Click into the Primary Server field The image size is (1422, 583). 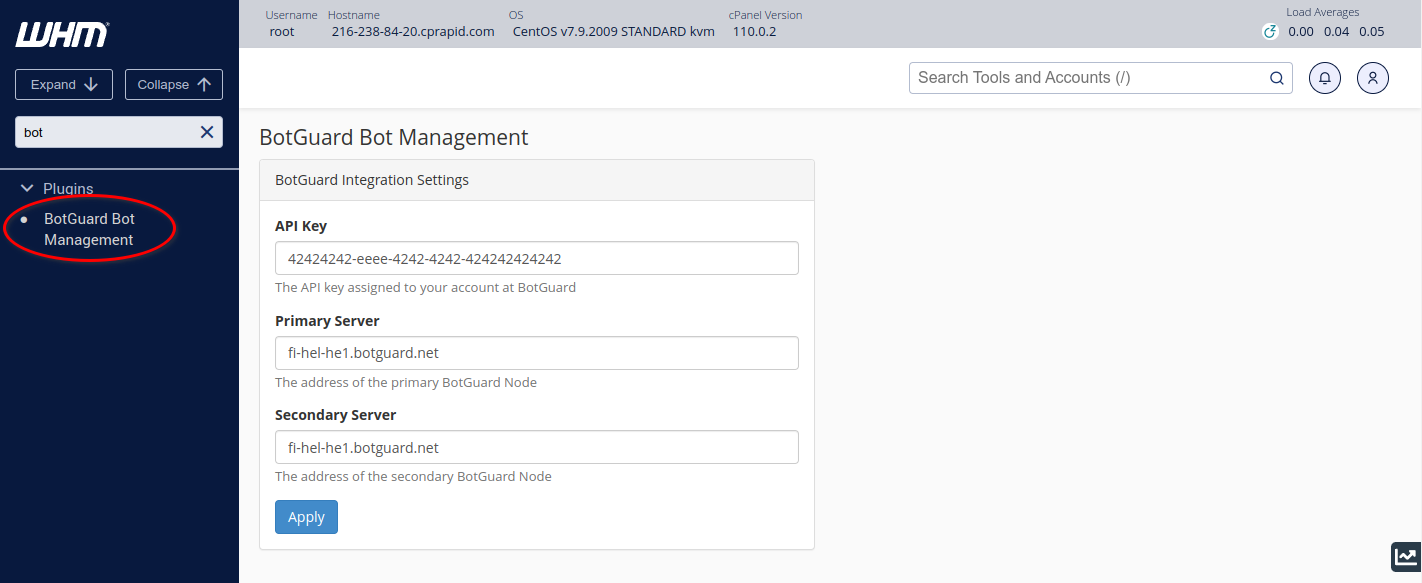point(537,353)
